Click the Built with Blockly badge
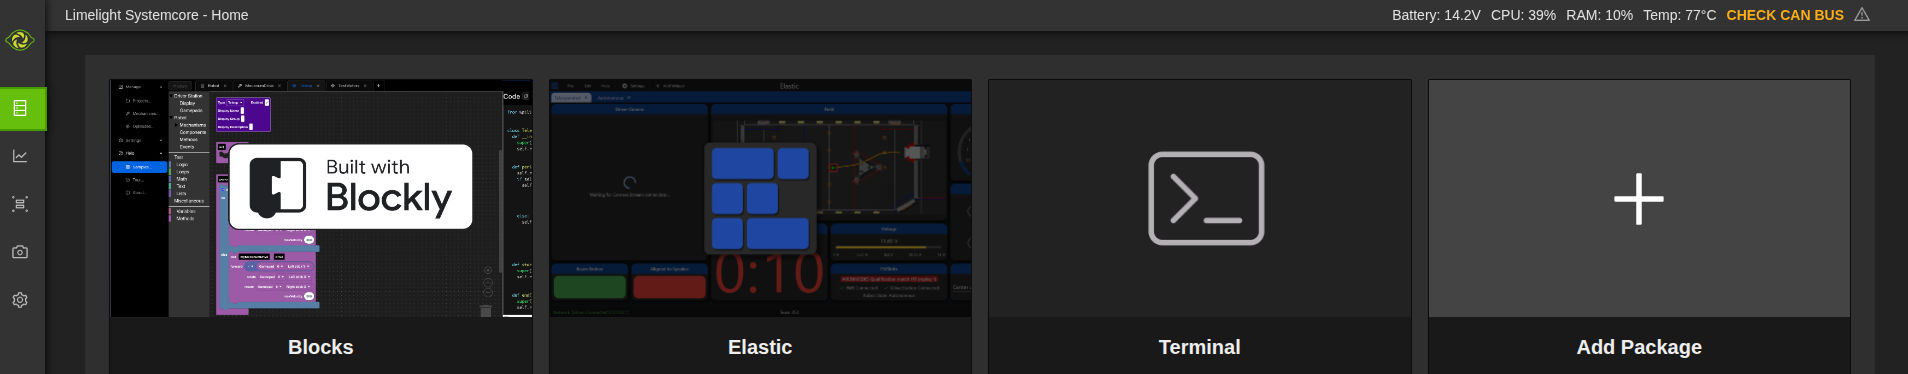 351,187
